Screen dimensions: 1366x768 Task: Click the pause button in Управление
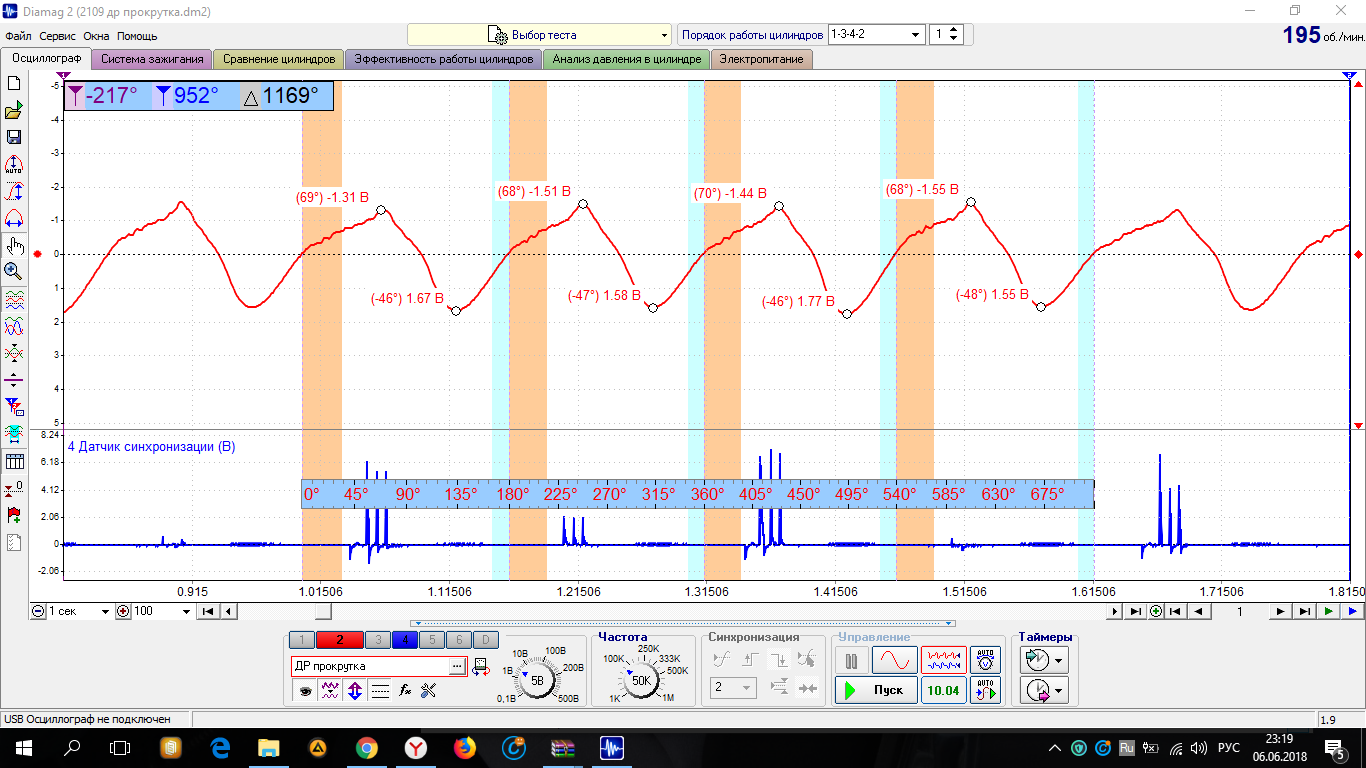[852, 661]
